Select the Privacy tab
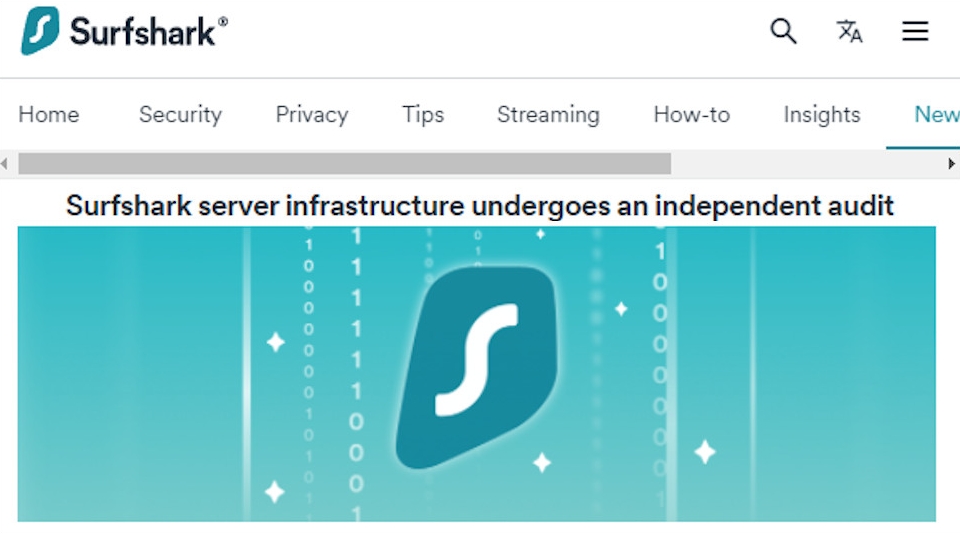Screen dimensions: 960x534 [x=311, y=115]
